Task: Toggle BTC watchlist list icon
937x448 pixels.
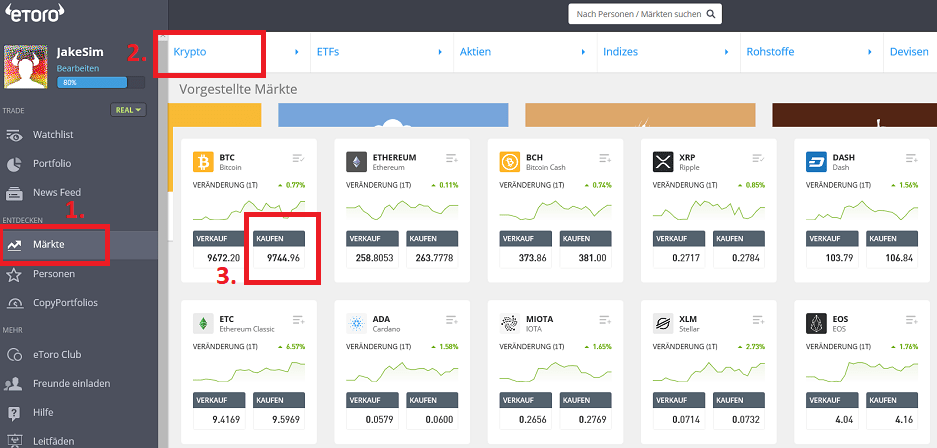Action: tap(299, 158)
